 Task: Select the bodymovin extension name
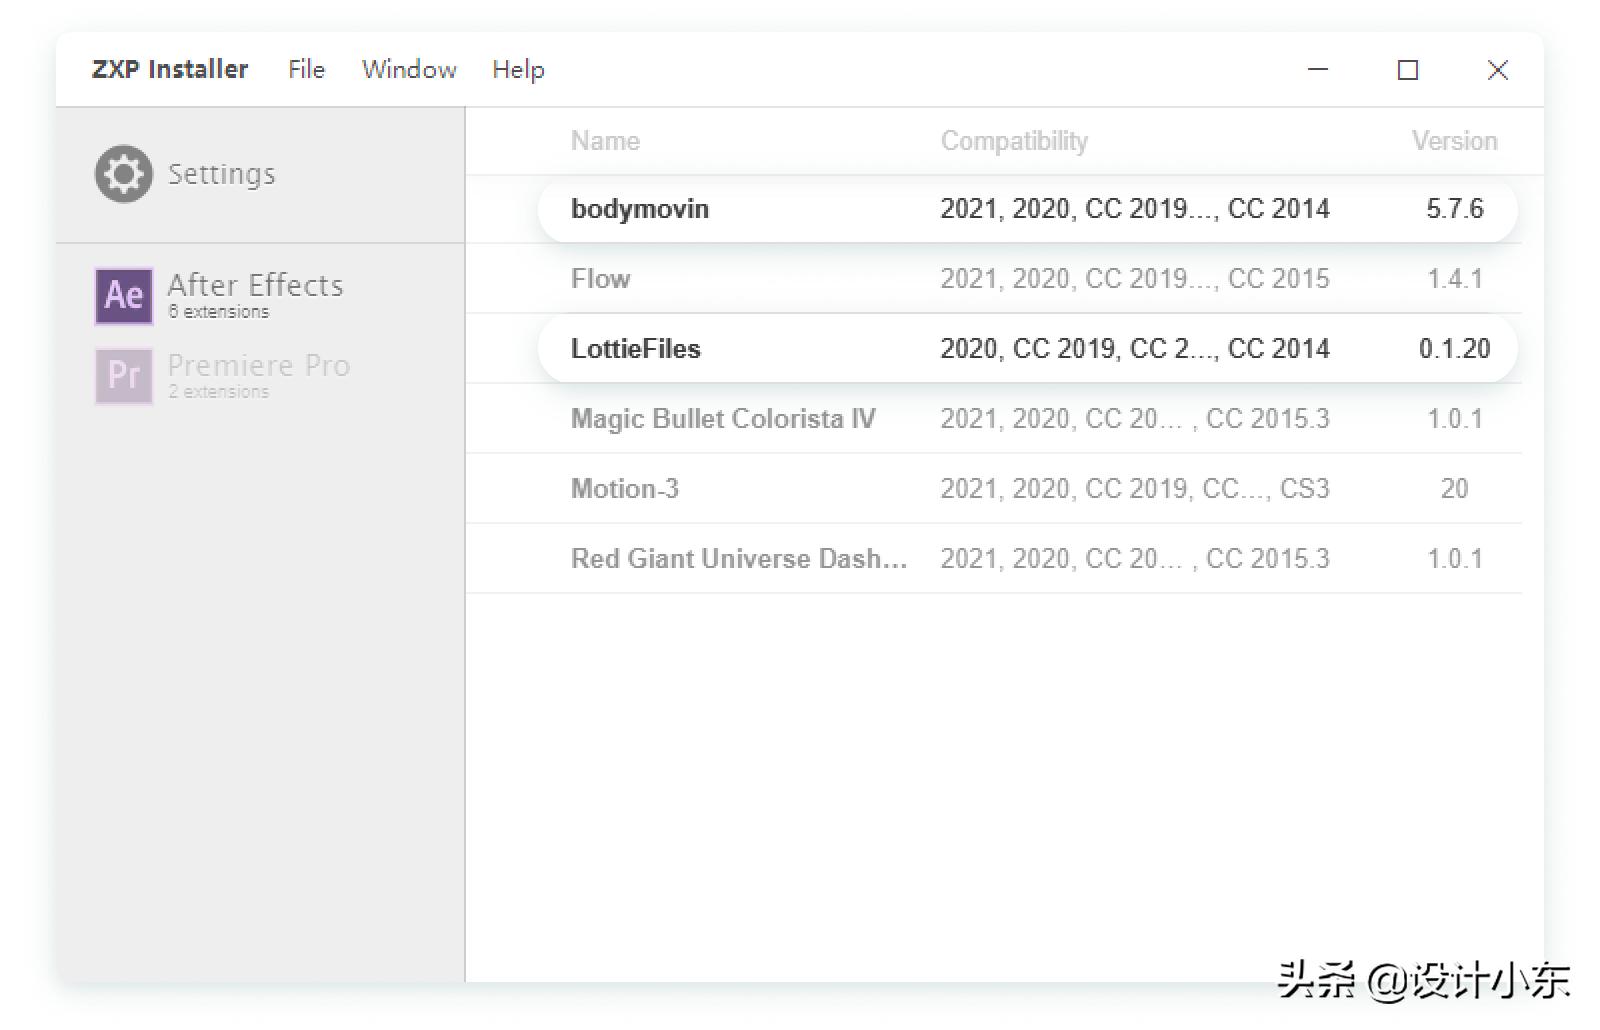point(640,209)
